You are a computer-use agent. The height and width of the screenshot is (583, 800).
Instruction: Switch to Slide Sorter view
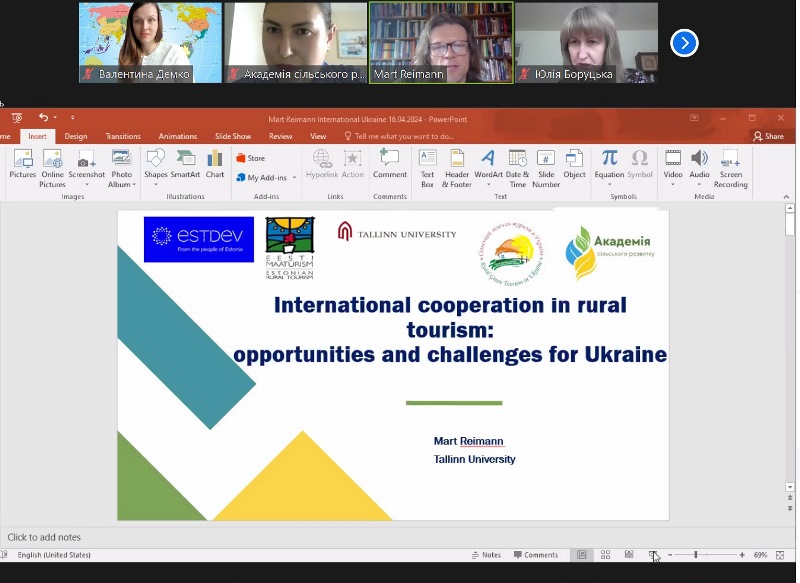(x=605, y=555)
